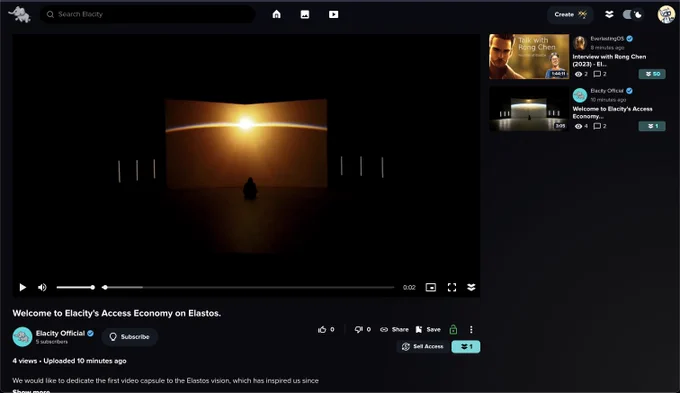Open the stacked layers icon in the top bar
The image size is (680, 393).
pos(609,14)
